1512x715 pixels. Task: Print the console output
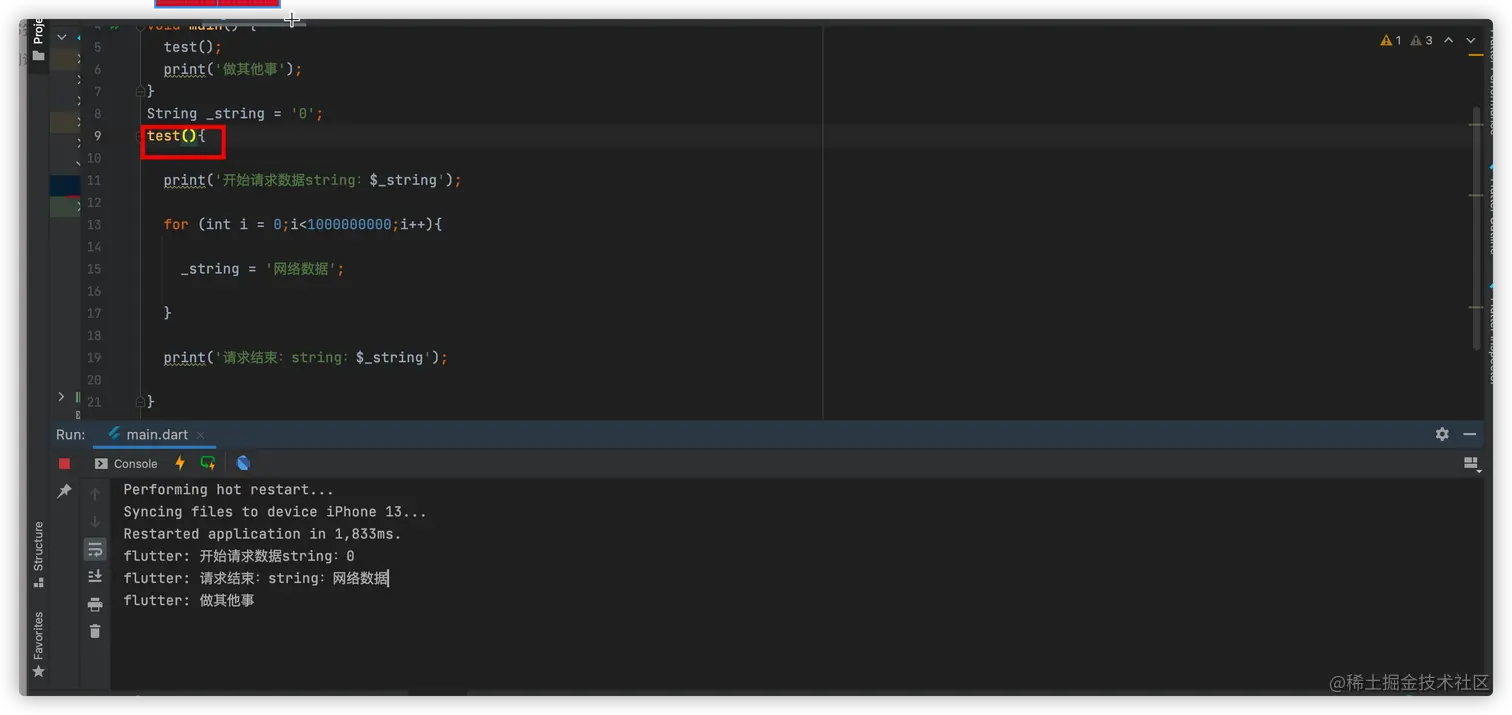95,604
